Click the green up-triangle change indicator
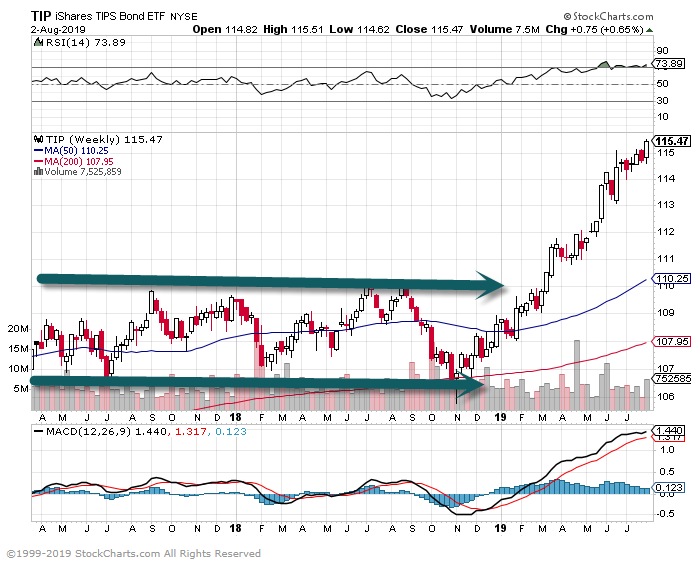This screenshot has height=568, width=698. point(649,30)
